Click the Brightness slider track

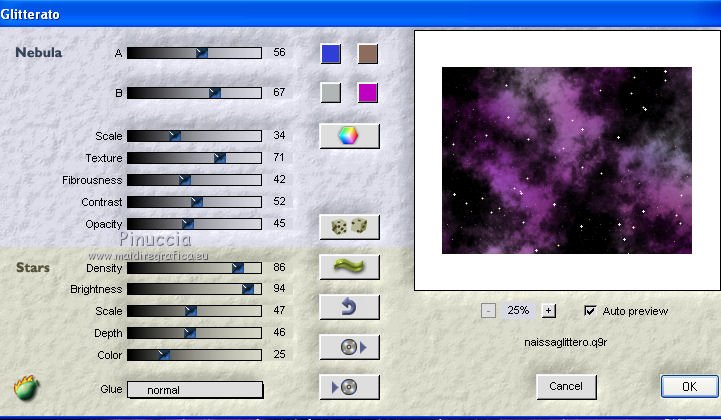coord(195,289)
